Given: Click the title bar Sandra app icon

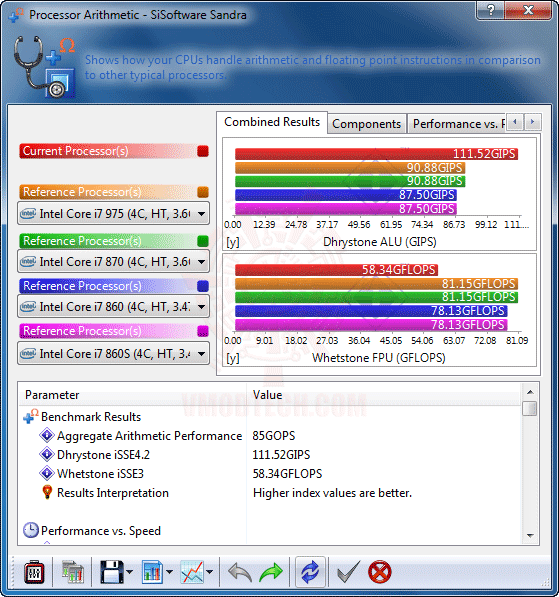Looking at the screenshot, I should coord(16,15).
